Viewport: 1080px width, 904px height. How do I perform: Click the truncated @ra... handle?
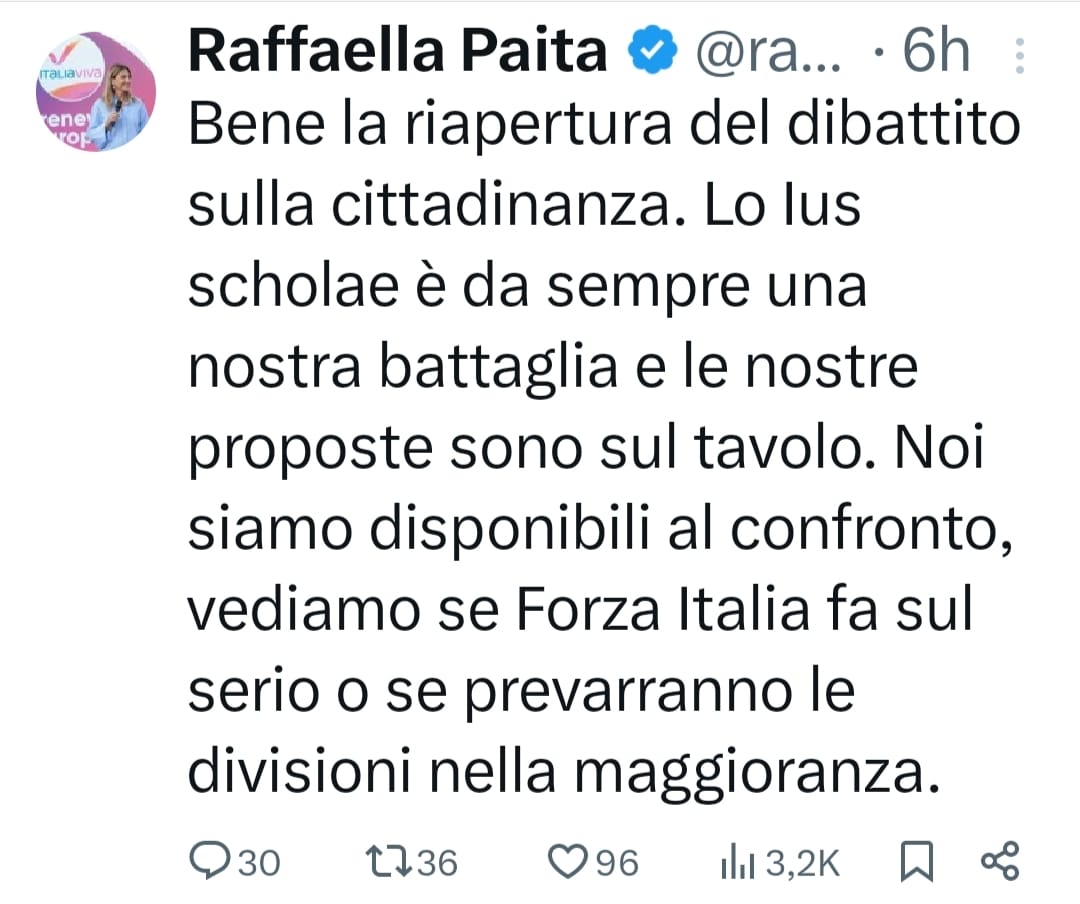coord(755,54)
